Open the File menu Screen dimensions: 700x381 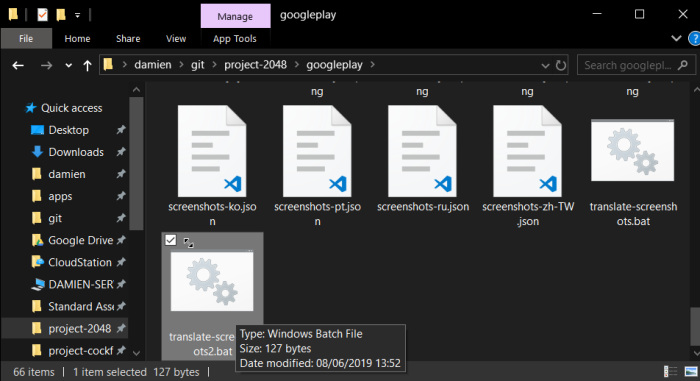point(26,38)
